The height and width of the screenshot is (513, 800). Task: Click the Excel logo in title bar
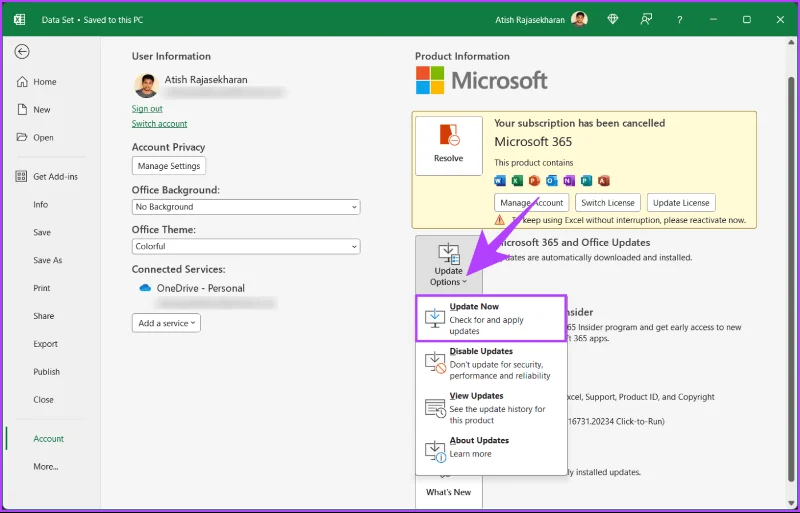pos(19,20)
